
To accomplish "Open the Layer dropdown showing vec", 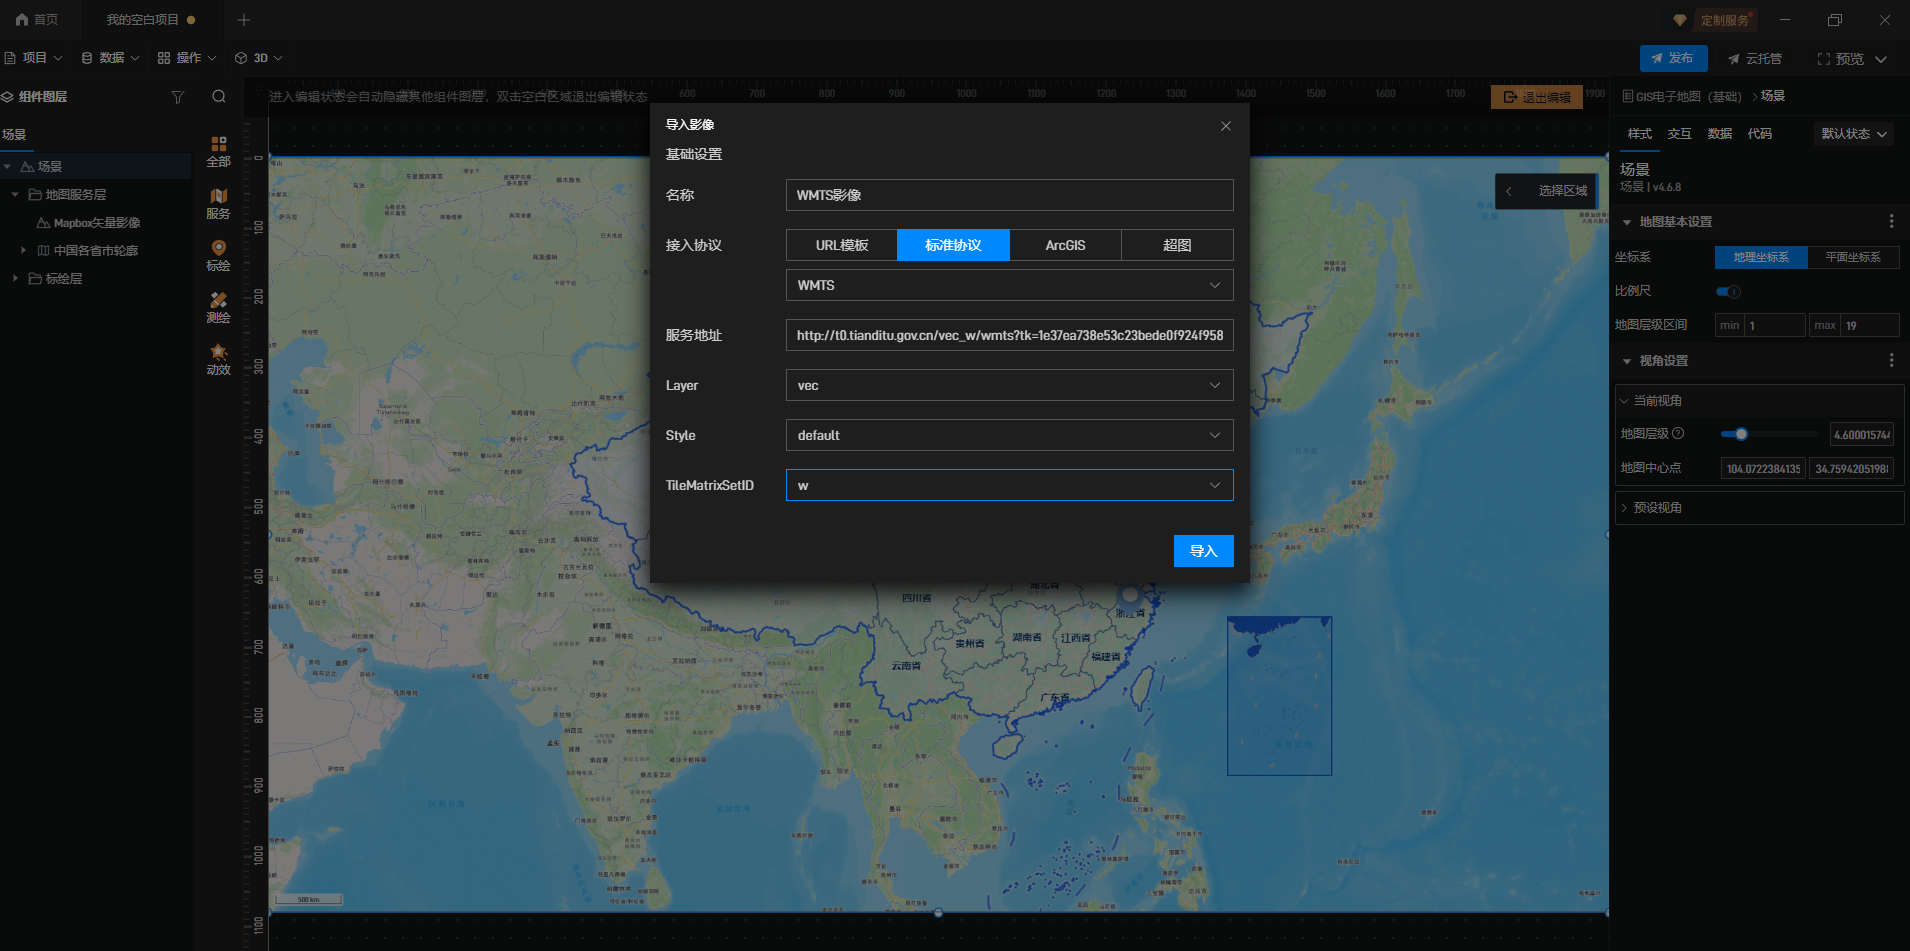I will click(x=1009, y=385).
